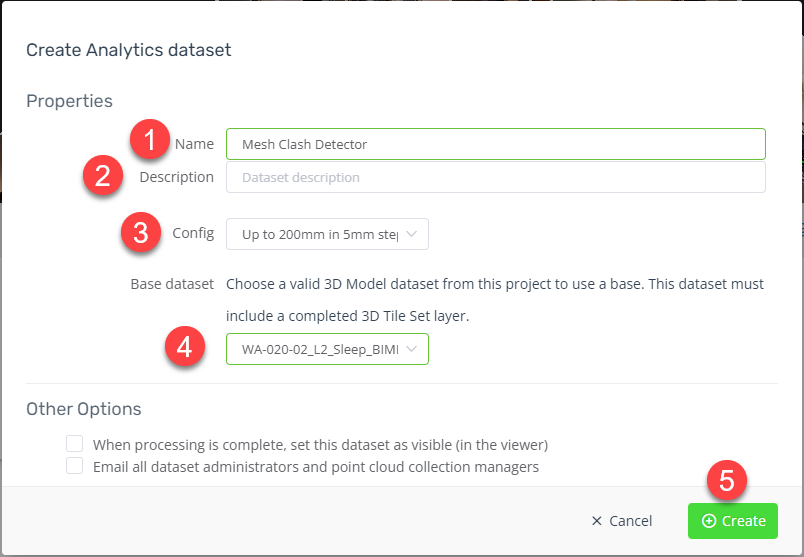Expand the Base dataset selection dropdown
Screen dimensions: 804x557
tap(327, 349)
